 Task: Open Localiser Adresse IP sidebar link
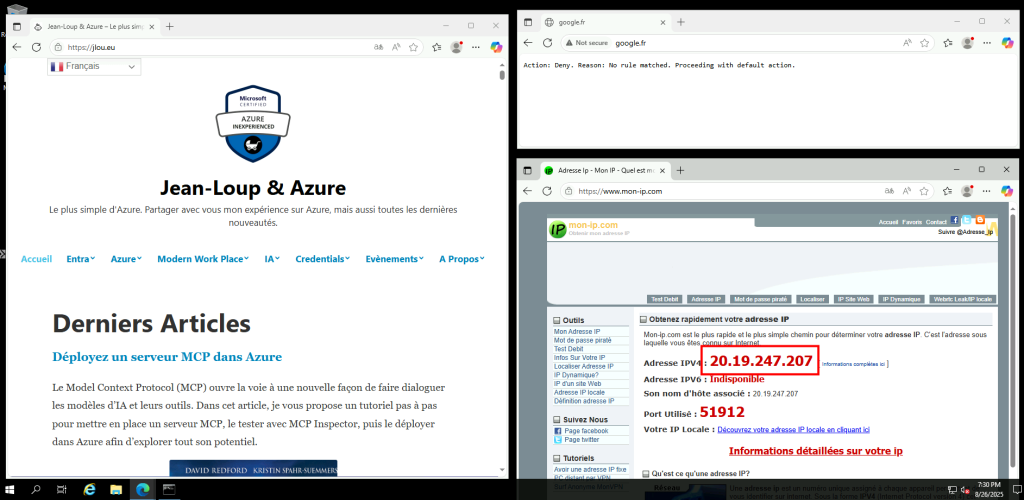tap(583, 366)
